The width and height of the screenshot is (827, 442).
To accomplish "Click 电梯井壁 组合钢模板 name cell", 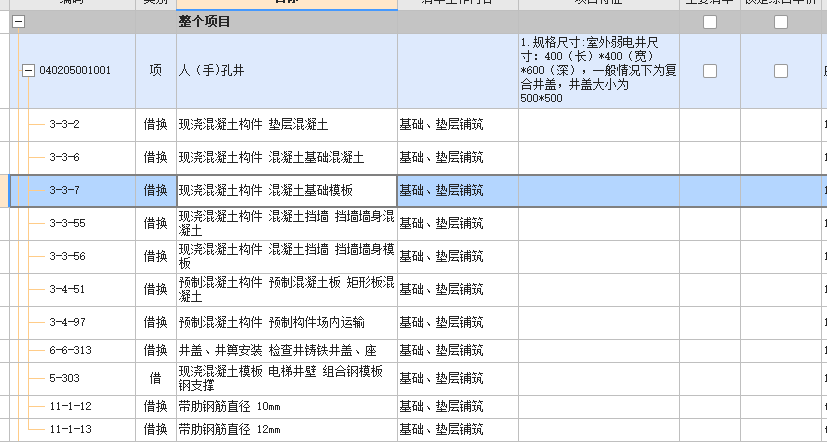I will [x=287, y=378].
